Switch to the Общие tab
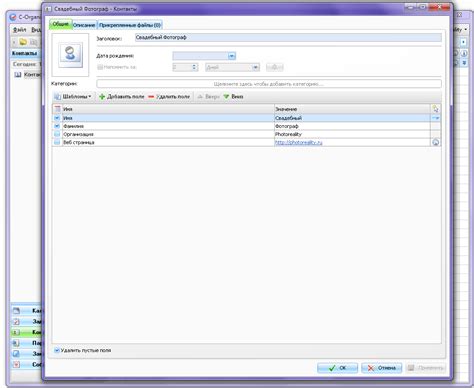This screenshot has height=388, width=474. coord(61,24)
